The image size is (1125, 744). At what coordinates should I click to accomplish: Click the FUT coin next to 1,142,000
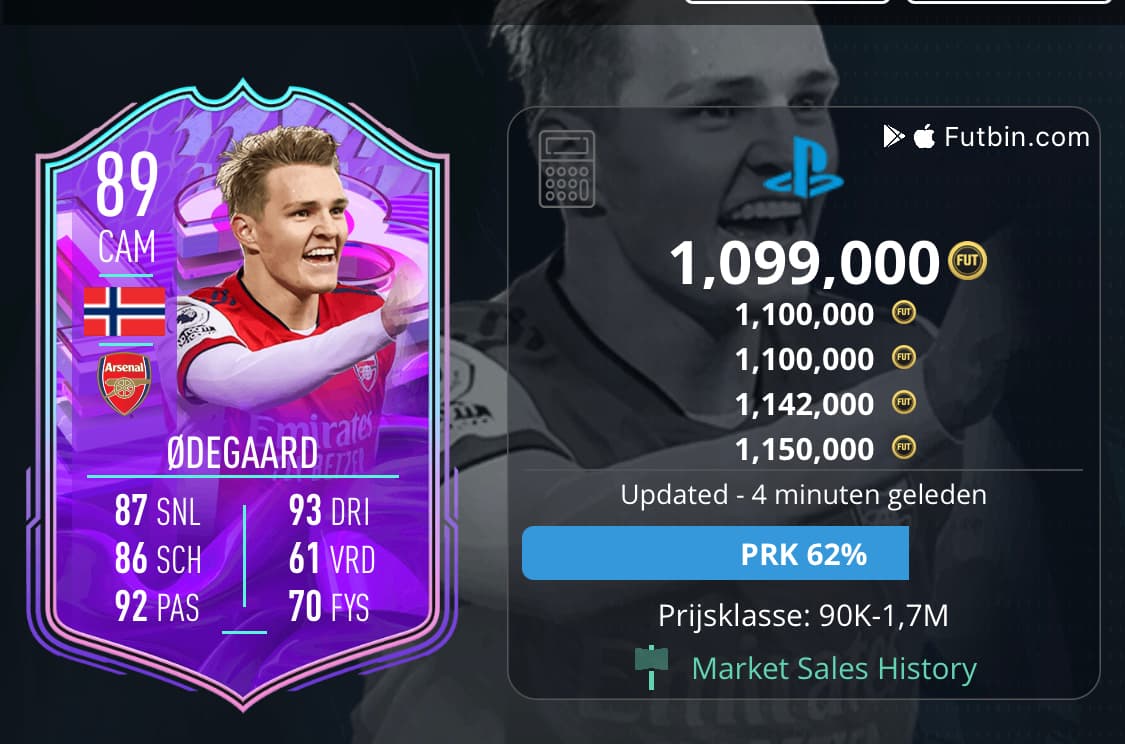(904, 402)
